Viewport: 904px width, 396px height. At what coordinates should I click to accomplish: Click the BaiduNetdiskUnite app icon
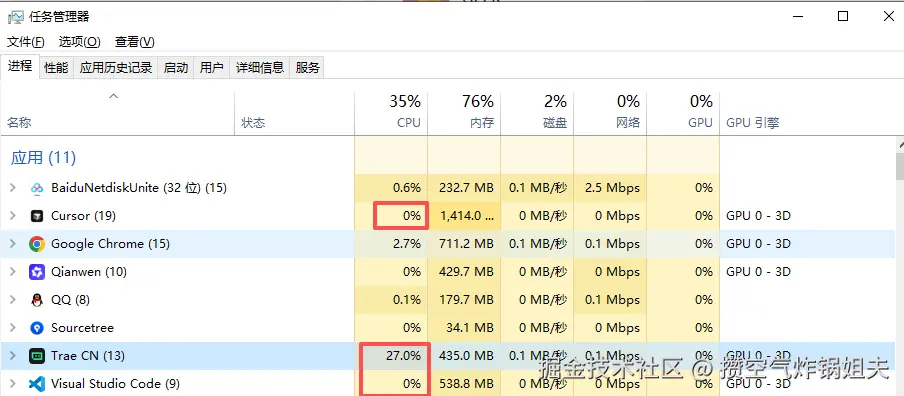click(36, 188)
